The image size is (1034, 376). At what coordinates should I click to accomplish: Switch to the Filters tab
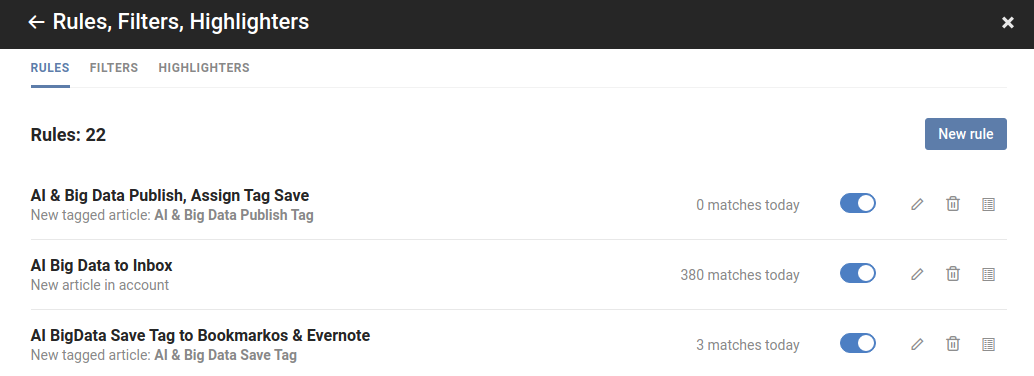(x=114, y=68)
